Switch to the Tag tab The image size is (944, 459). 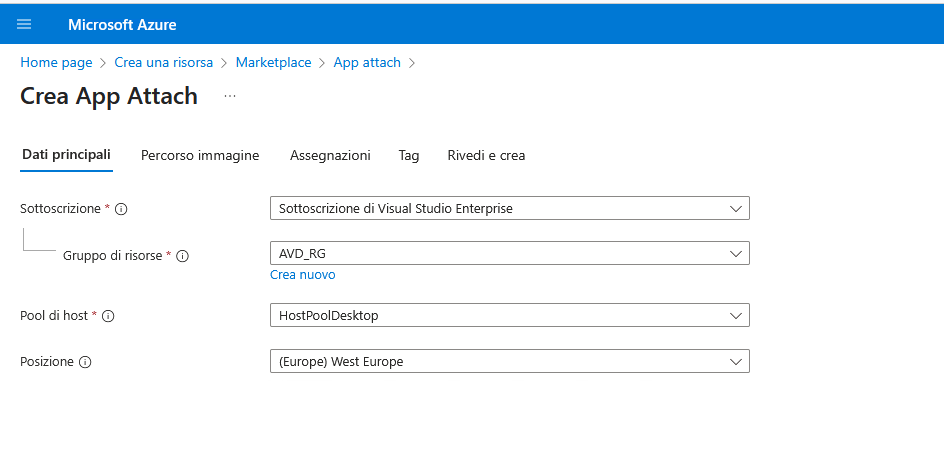pyautogui.click(x=409, y=155)
